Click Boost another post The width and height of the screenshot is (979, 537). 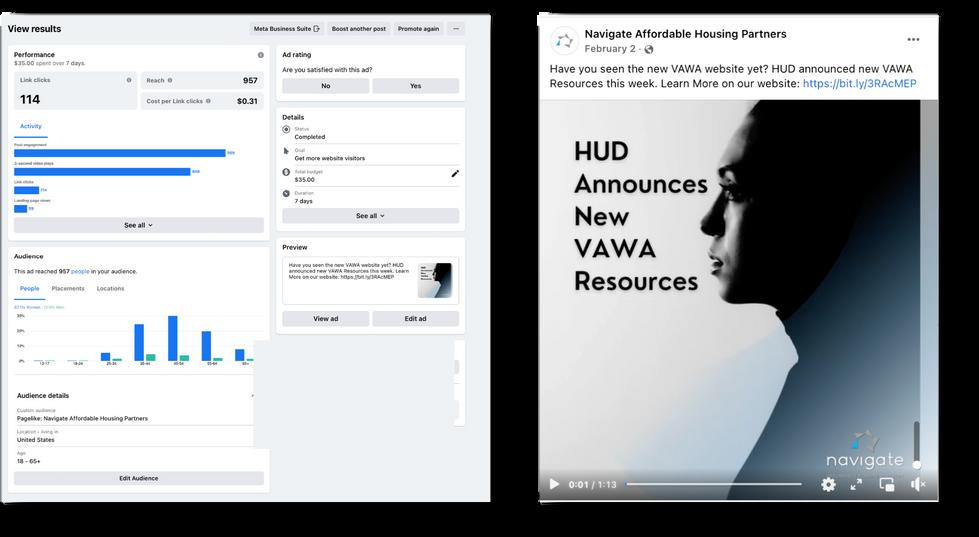[358, 29]
